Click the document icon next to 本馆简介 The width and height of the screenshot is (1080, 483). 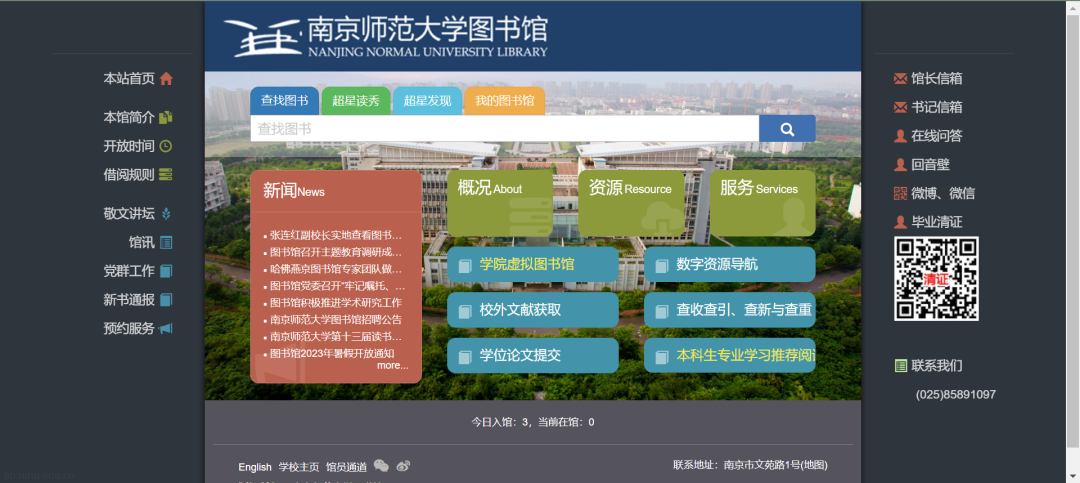pyautogui.click(x=165, y=118)
